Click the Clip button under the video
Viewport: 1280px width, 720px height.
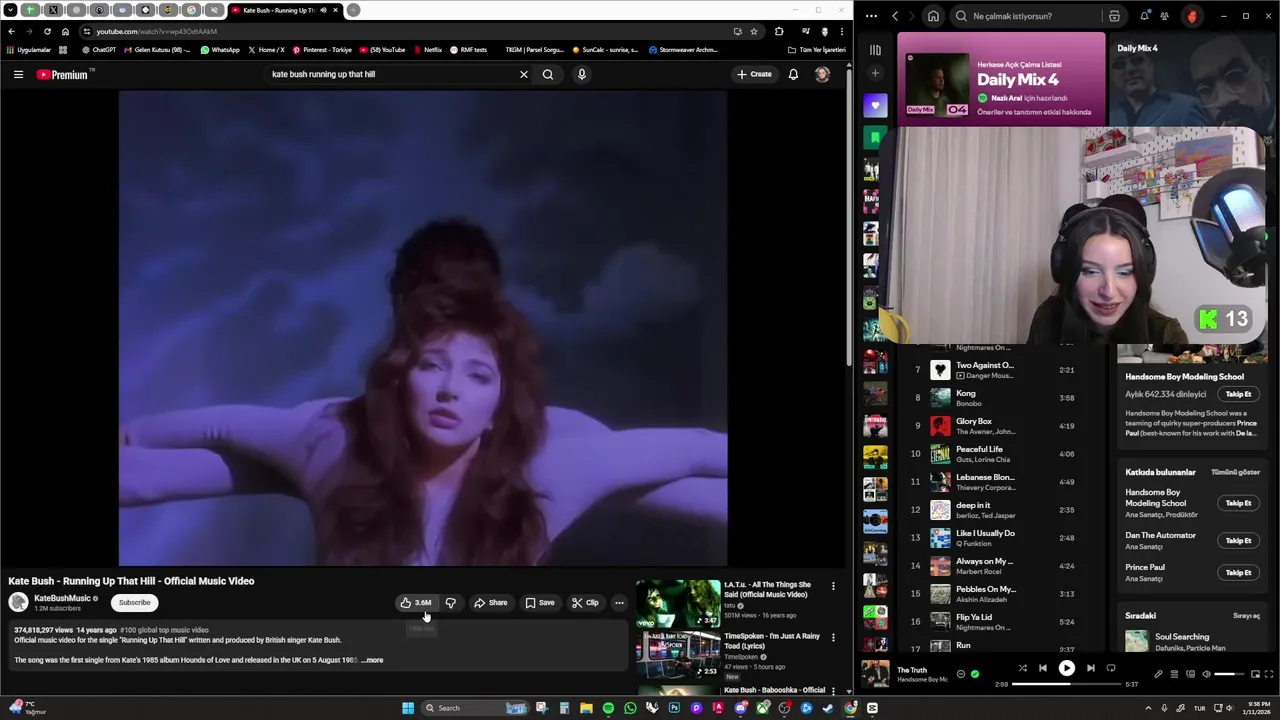(x=586, y=602)
